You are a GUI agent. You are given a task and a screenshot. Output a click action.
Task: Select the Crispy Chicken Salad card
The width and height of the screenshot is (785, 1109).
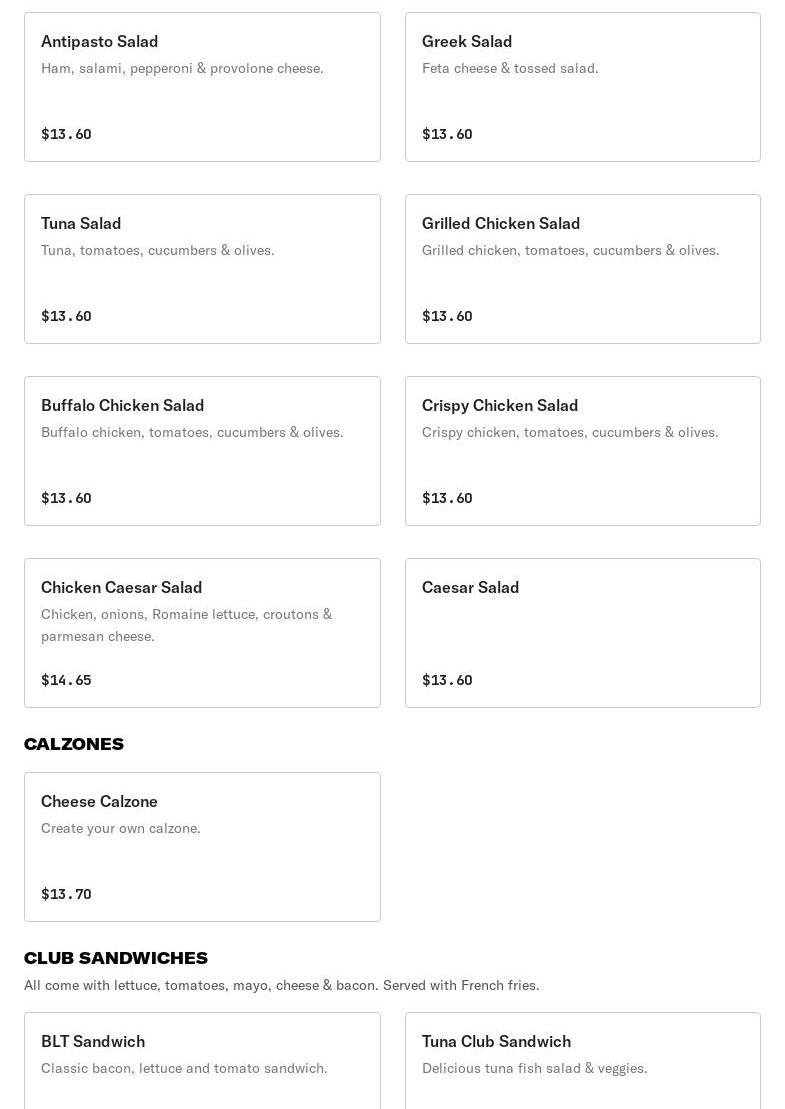pos(582,451)
